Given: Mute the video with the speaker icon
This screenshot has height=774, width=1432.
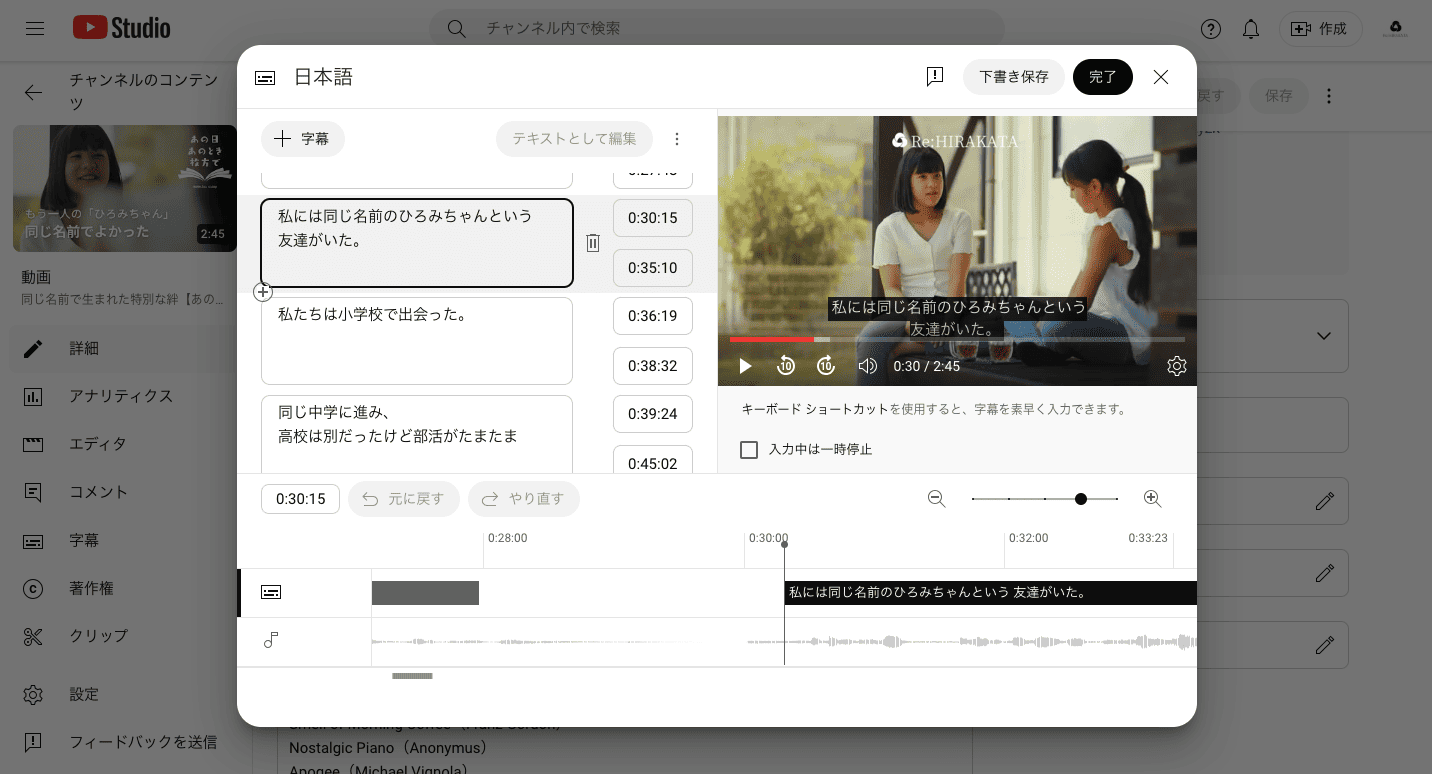Looking at the screenshot, I should tap(867, 366).
